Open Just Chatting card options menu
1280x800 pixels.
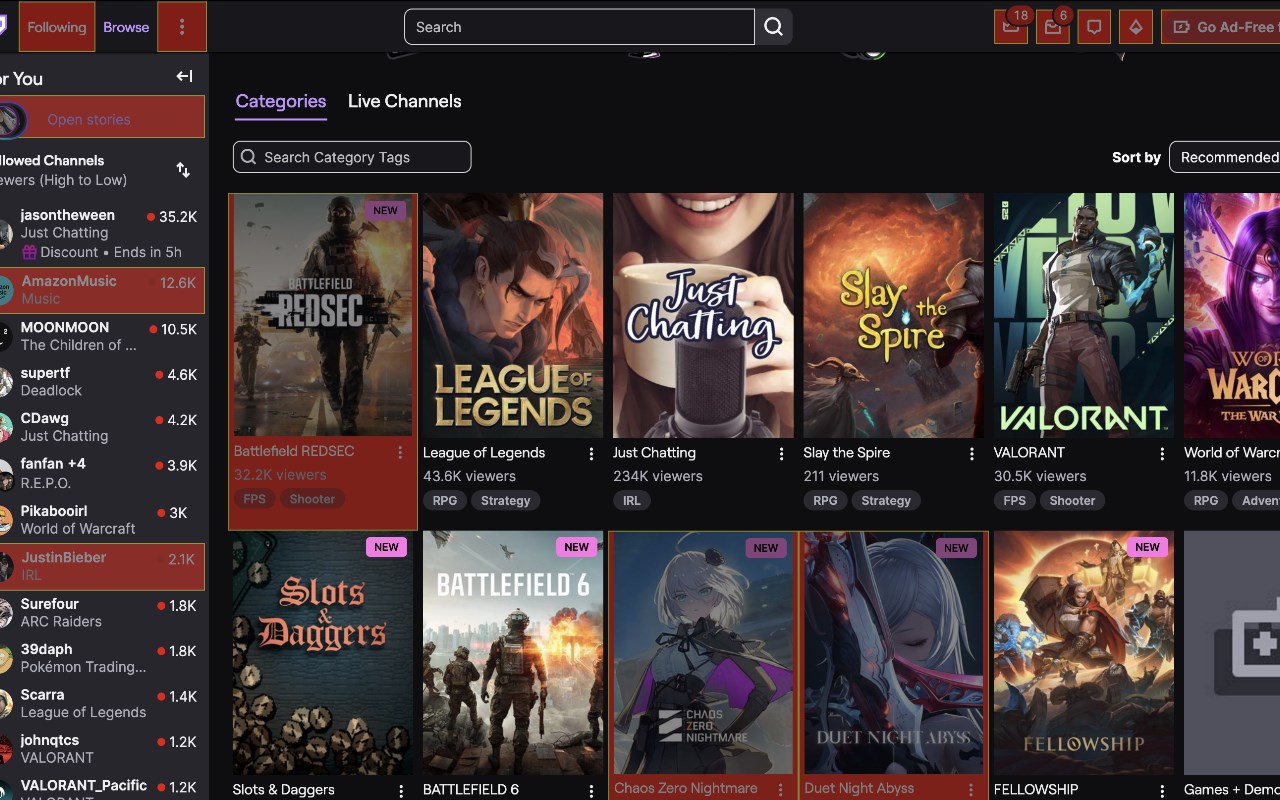(x=781, y=454)
